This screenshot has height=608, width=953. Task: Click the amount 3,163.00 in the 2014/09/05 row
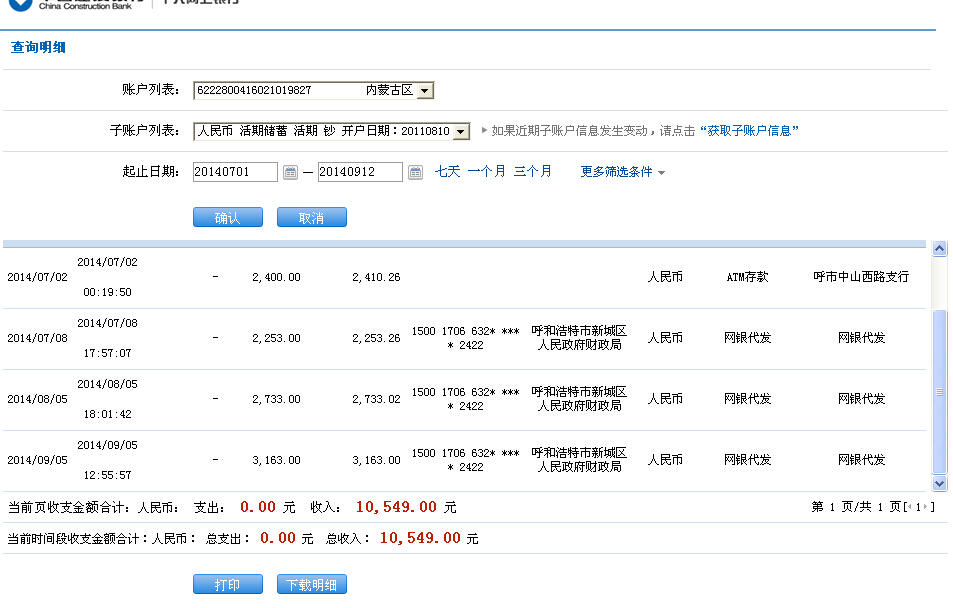[277, 460]
